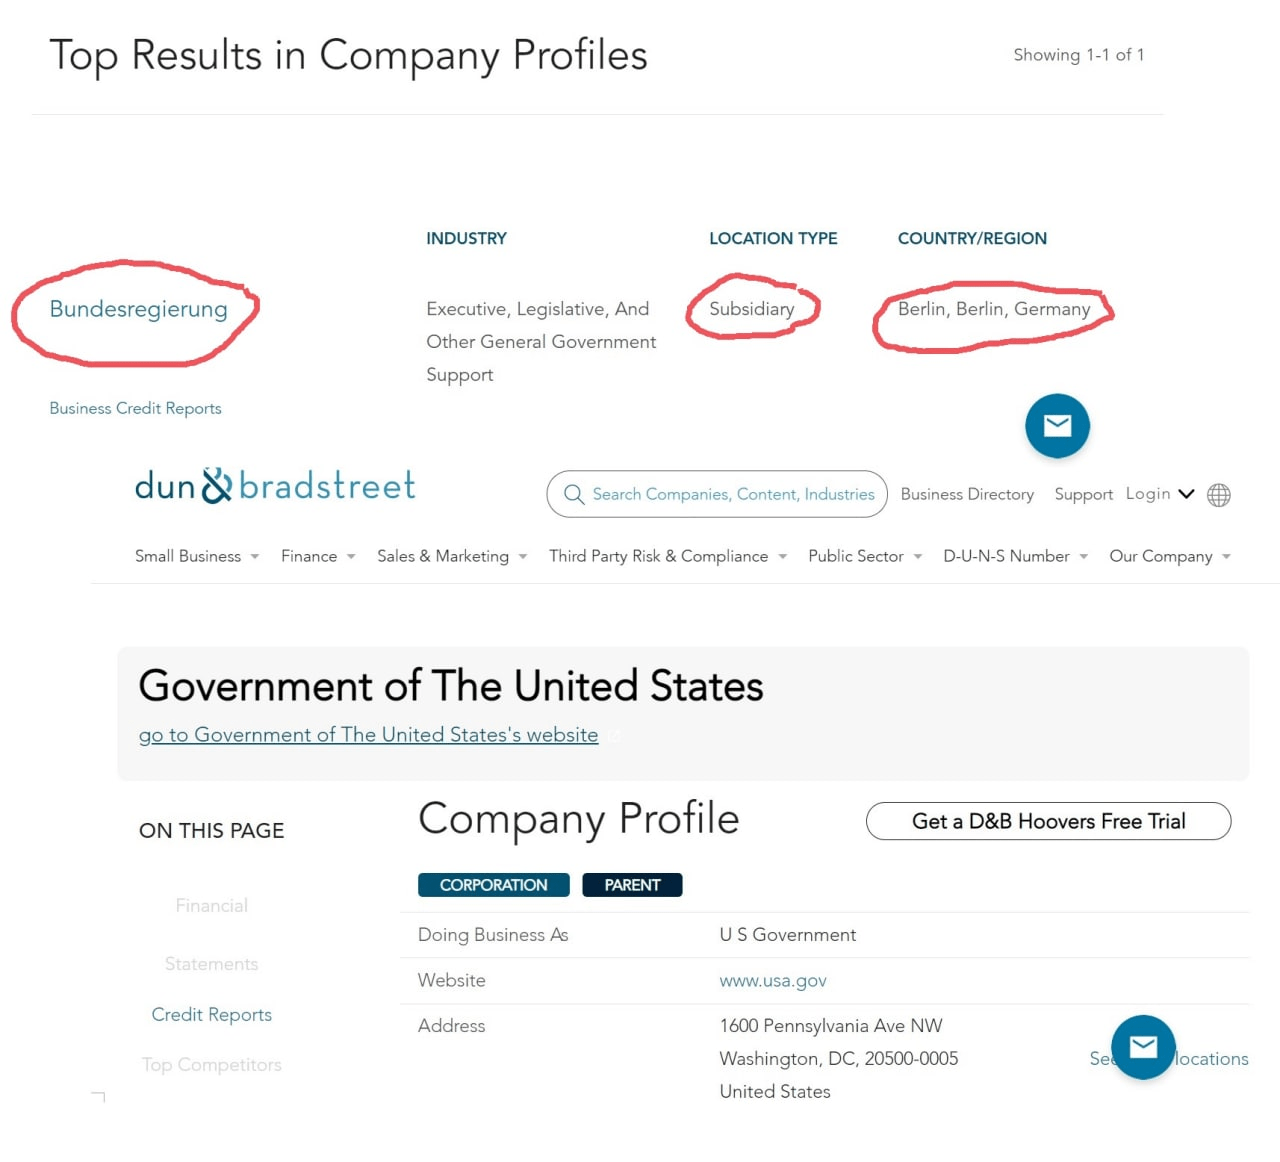Click the Search Companies input field
The width and height of the screenshot is (1280, 1162).
click(x=733, y=494)
